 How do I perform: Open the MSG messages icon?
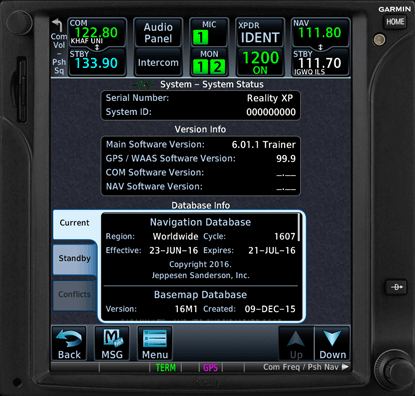click(x=112, y=343)
